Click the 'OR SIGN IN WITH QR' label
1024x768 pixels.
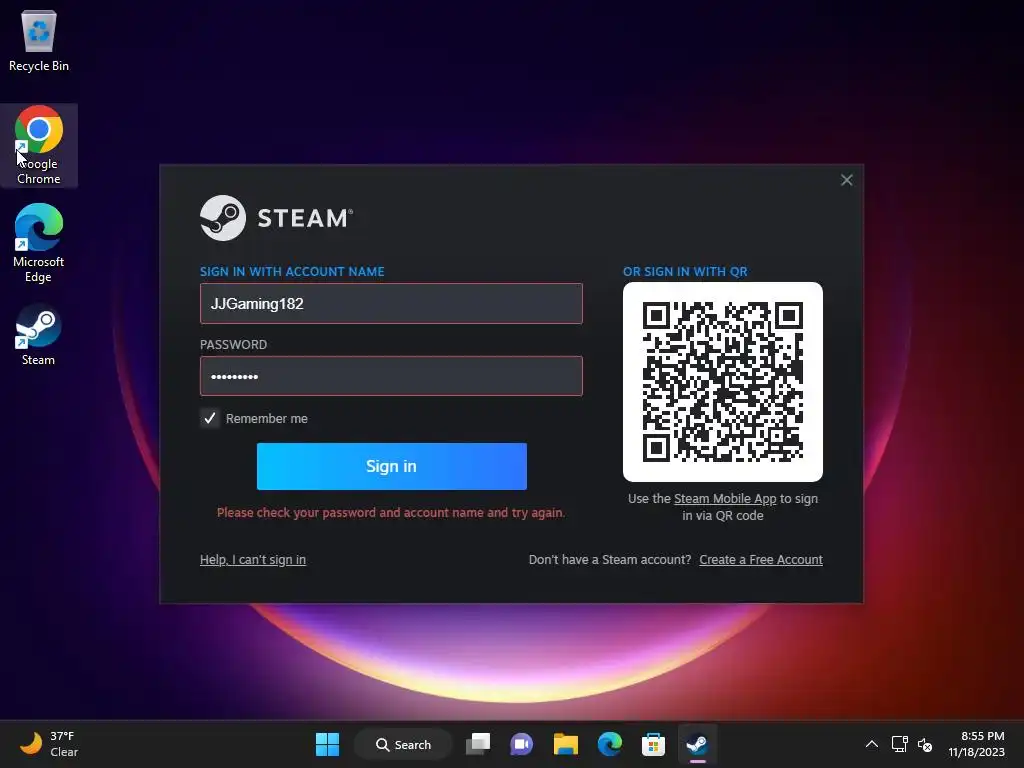click(685, 272)
